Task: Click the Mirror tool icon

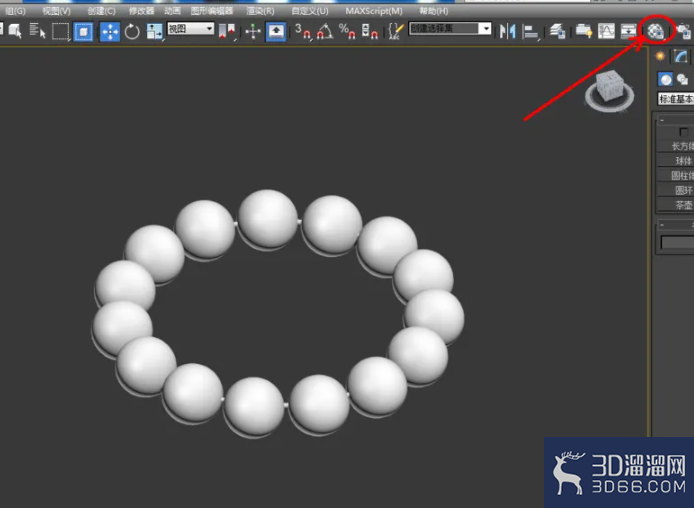Action: tap(508, 31)
